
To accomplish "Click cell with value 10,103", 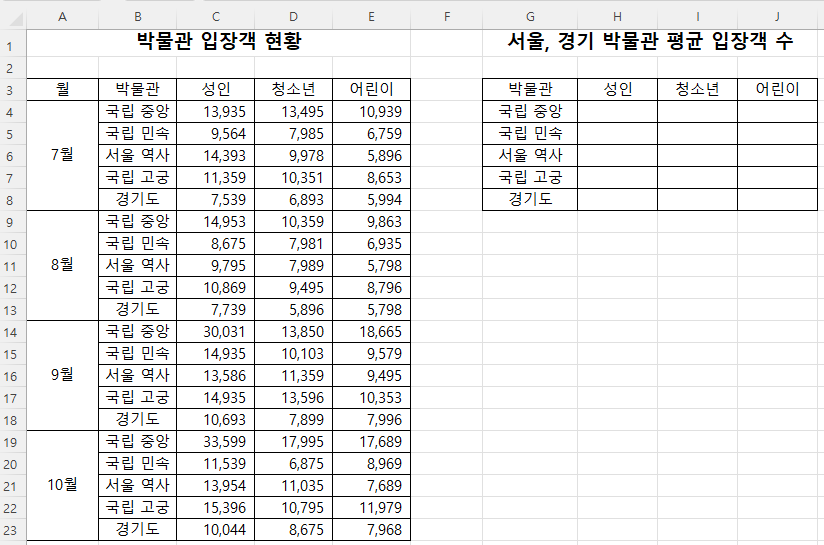I will 293,354.
